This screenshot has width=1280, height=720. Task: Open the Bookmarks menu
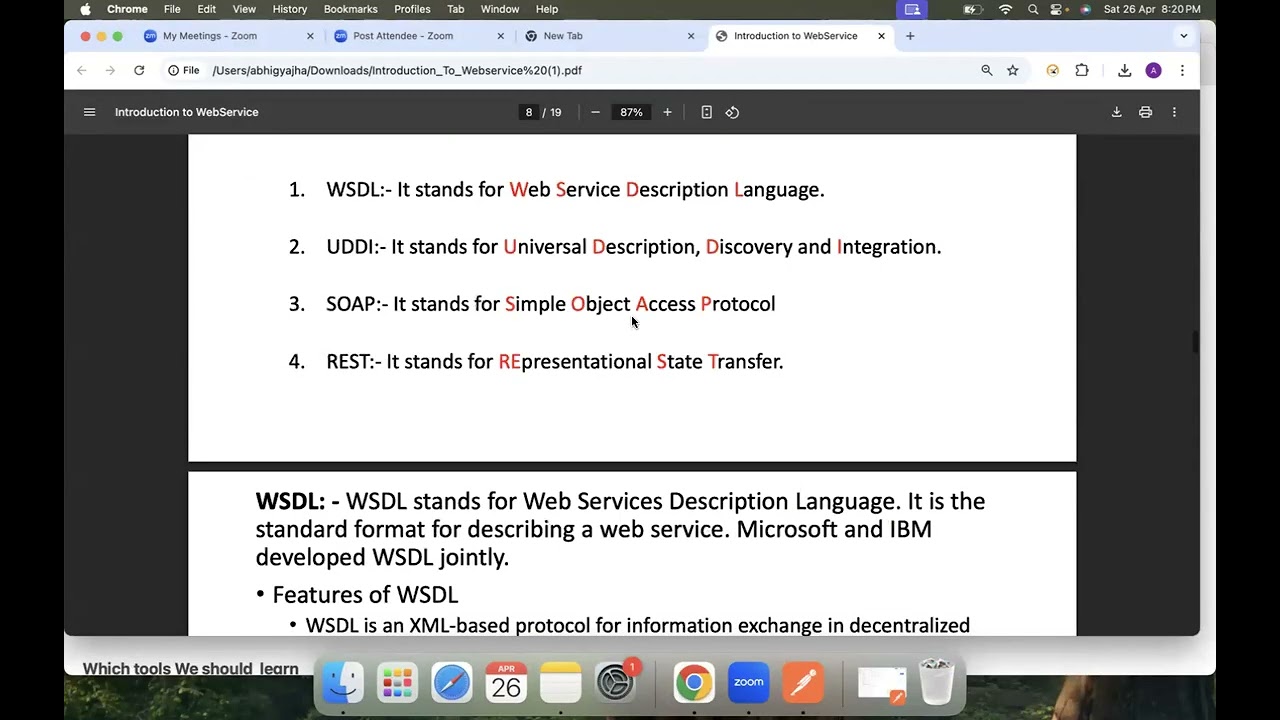point(350,9)
